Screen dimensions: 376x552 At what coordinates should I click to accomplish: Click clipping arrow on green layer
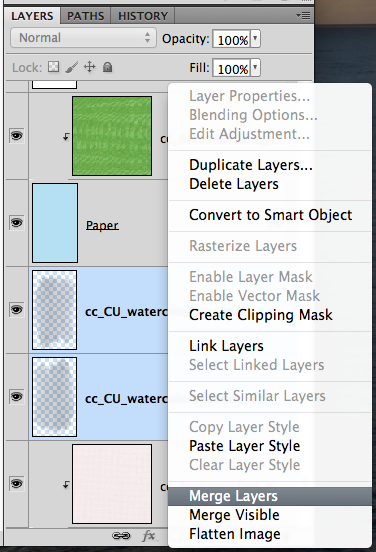66,136
